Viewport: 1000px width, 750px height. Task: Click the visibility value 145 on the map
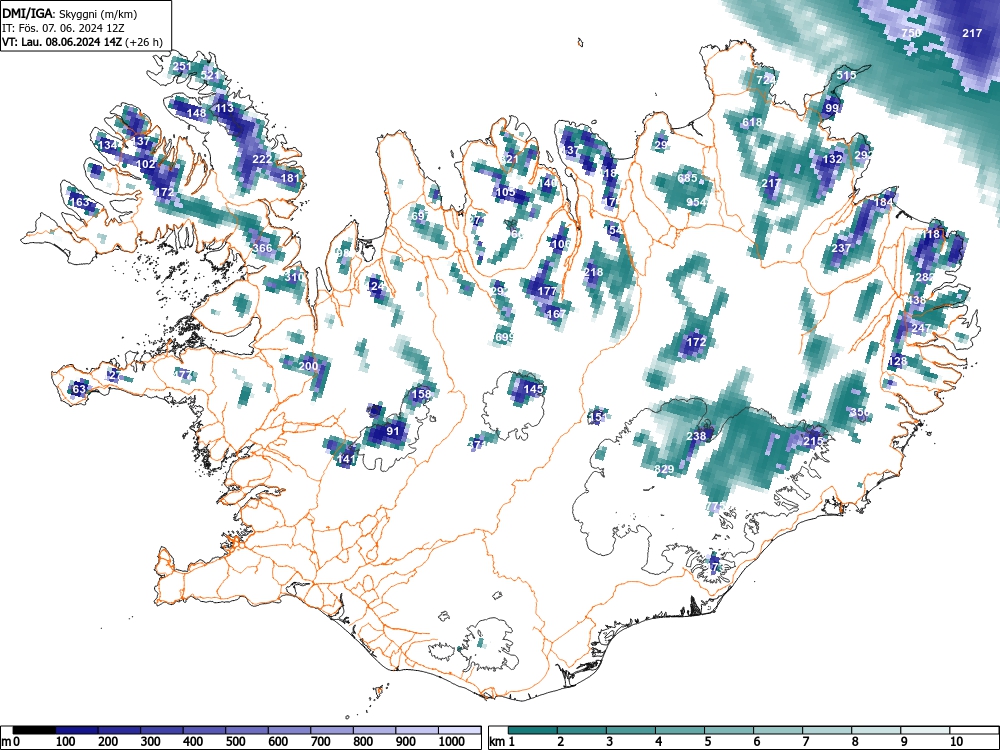(533, 389)
